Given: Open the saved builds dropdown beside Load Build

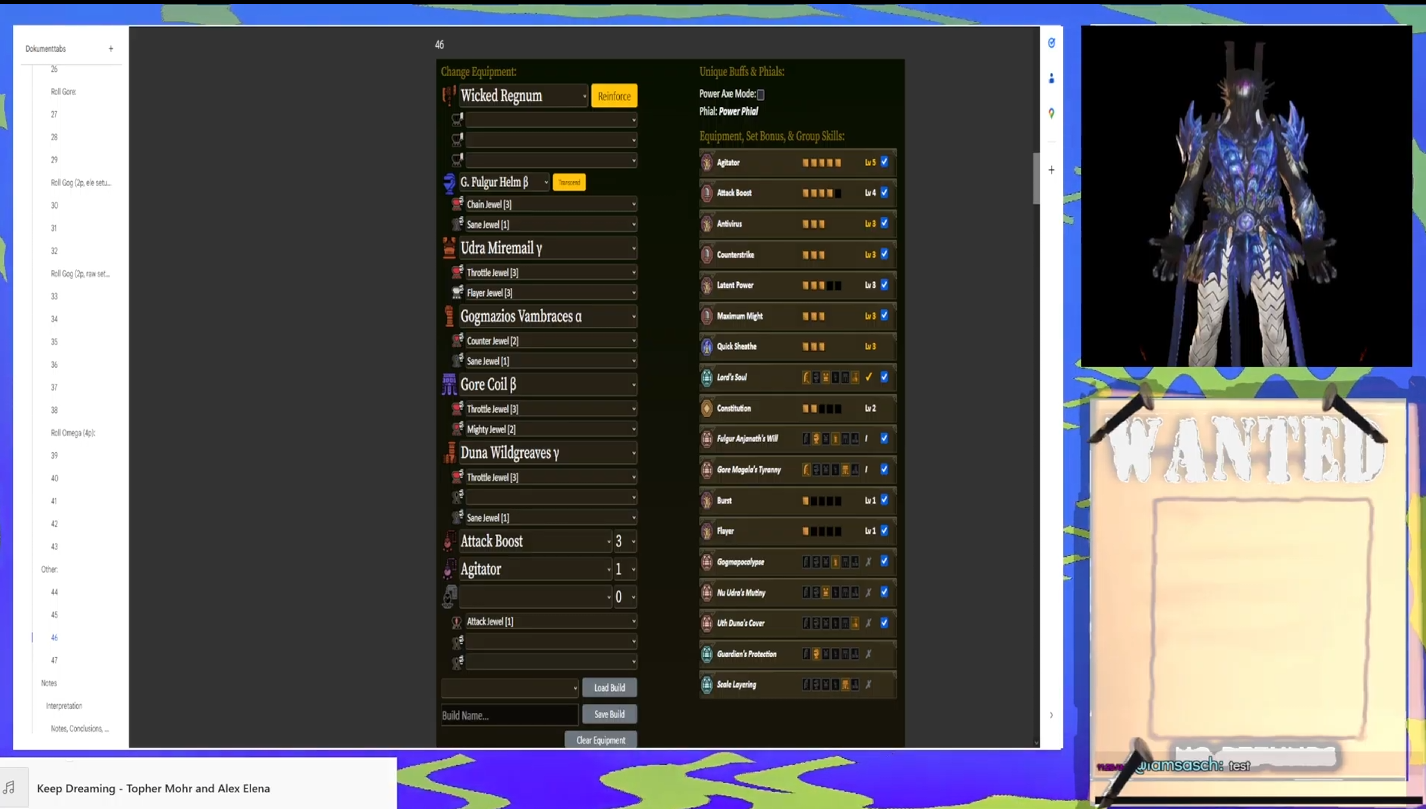Looking at the screenshot, I should tap(510, 688).
